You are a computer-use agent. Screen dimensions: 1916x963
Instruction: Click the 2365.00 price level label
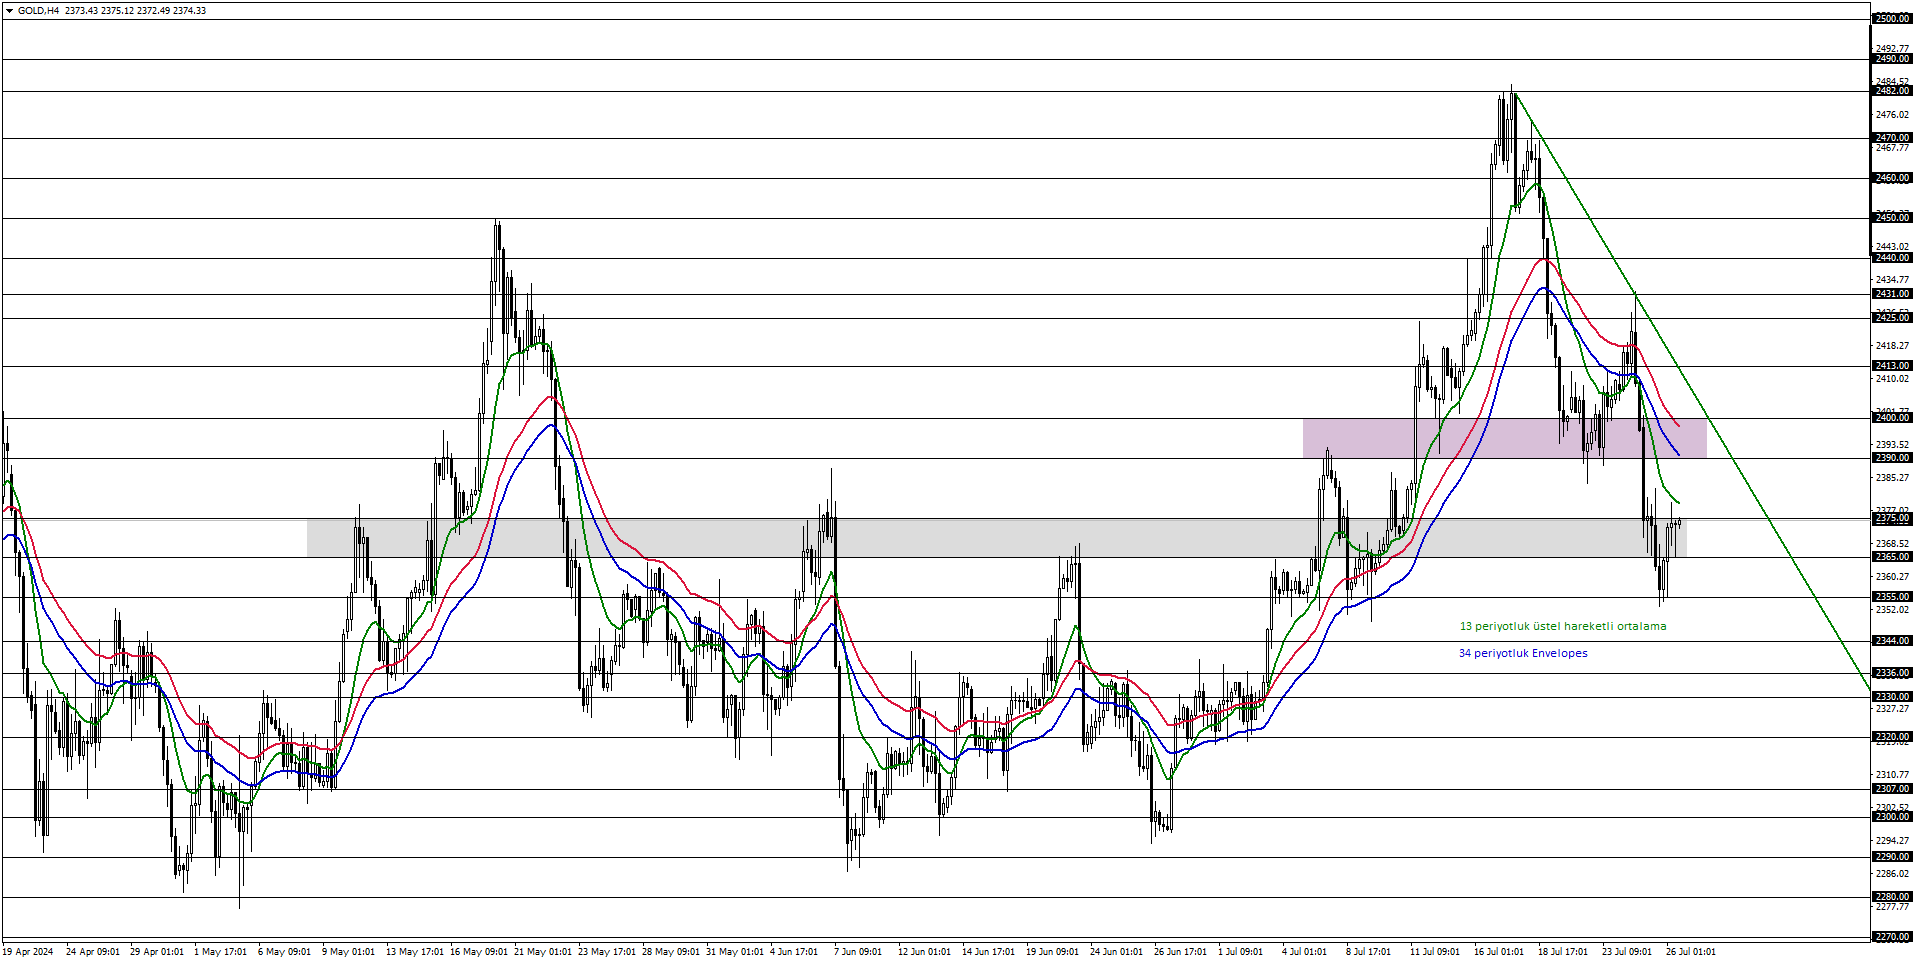pyautogui.click(x=1892, y=557)
